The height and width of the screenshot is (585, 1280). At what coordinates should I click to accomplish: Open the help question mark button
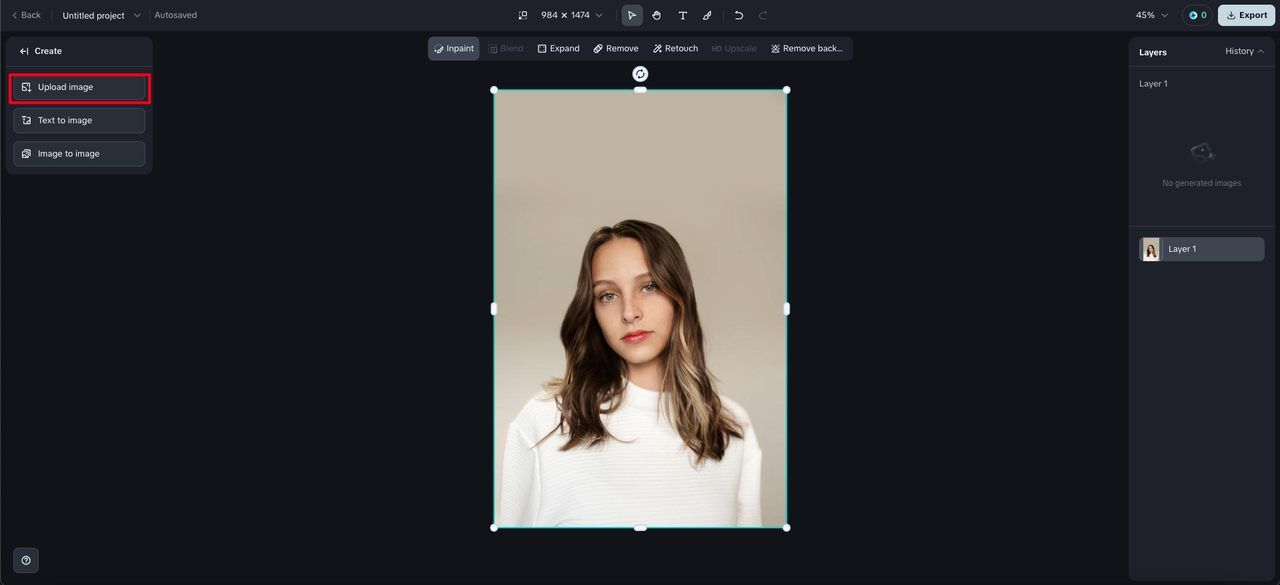pos(26,560)
